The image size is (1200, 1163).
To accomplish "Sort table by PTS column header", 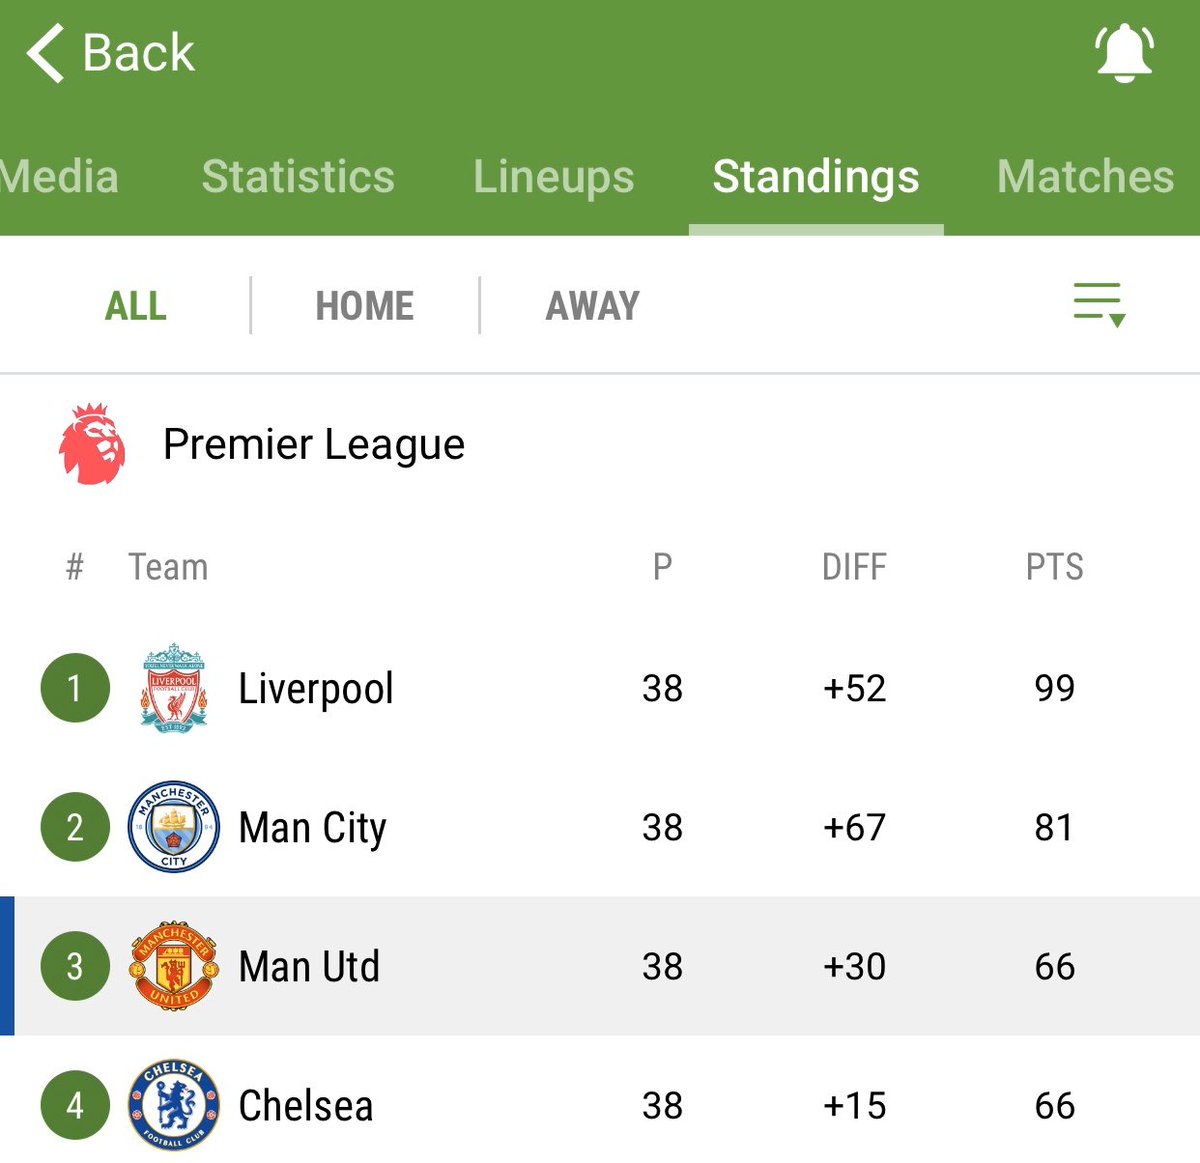I will (x=1055, y=567).
